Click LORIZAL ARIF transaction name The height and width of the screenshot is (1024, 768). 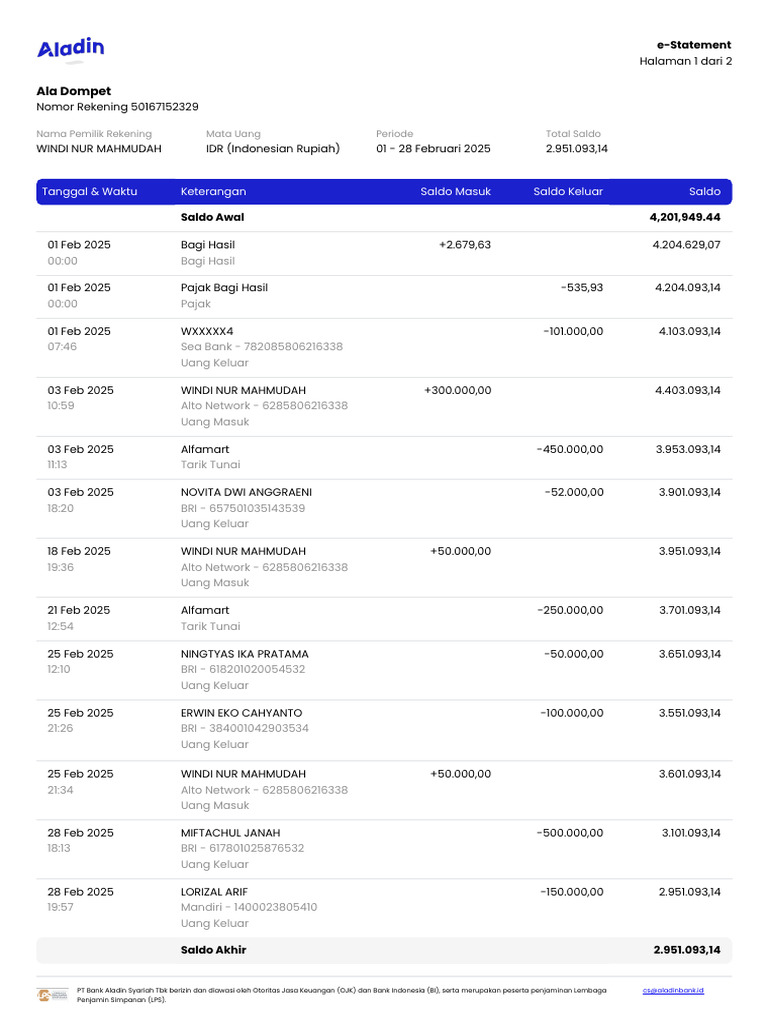(214, 892)
